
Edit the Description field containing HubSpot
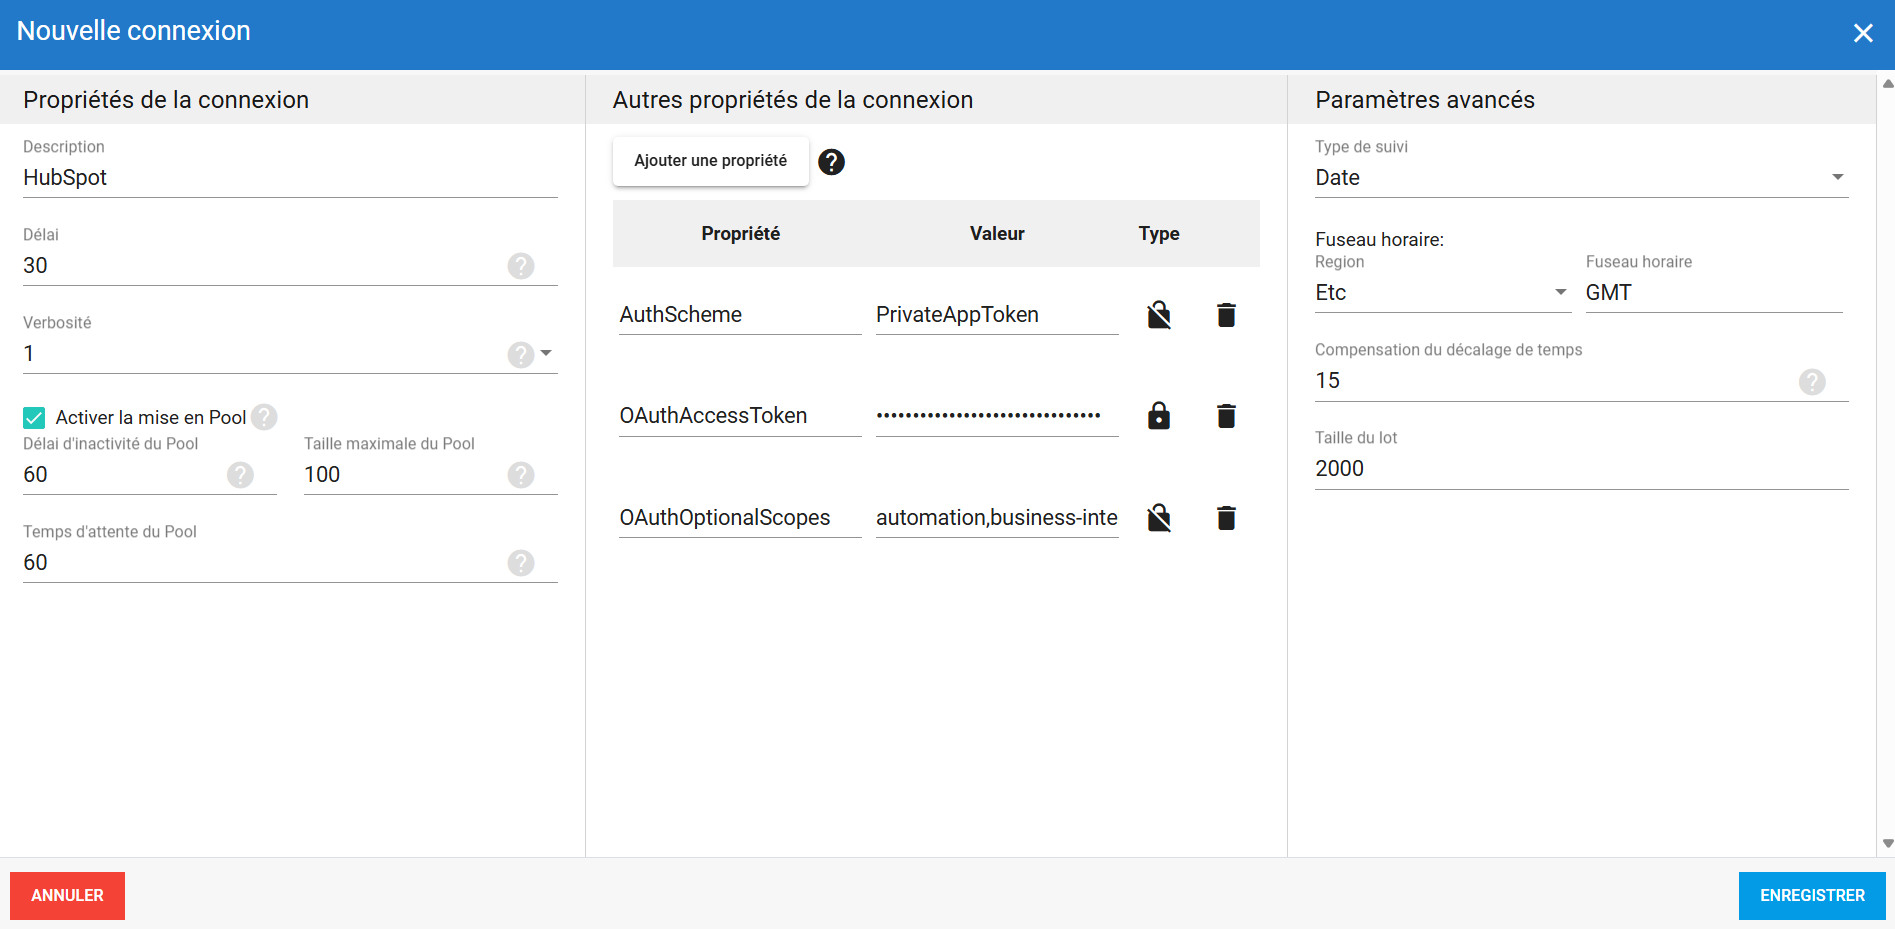[290, 178]
